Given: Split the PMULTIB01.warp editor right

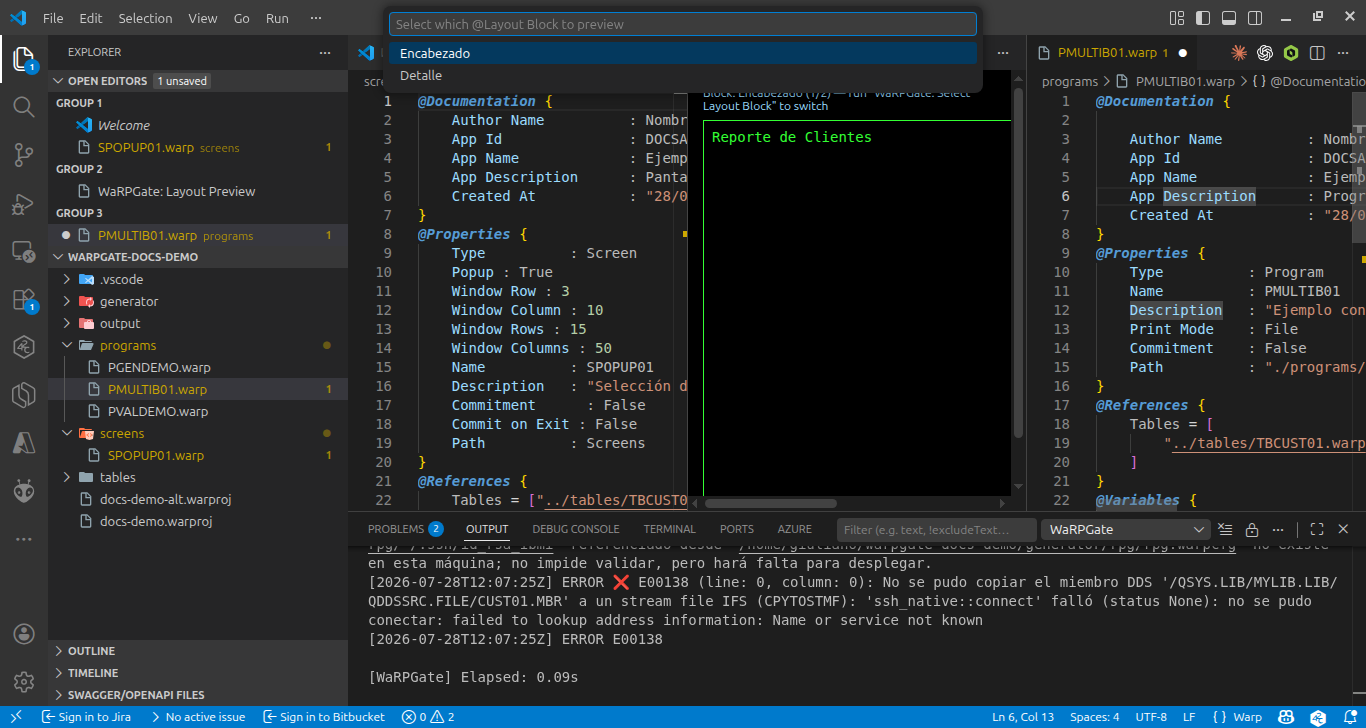Looking at the screenshot, I should pos(1317,53).
